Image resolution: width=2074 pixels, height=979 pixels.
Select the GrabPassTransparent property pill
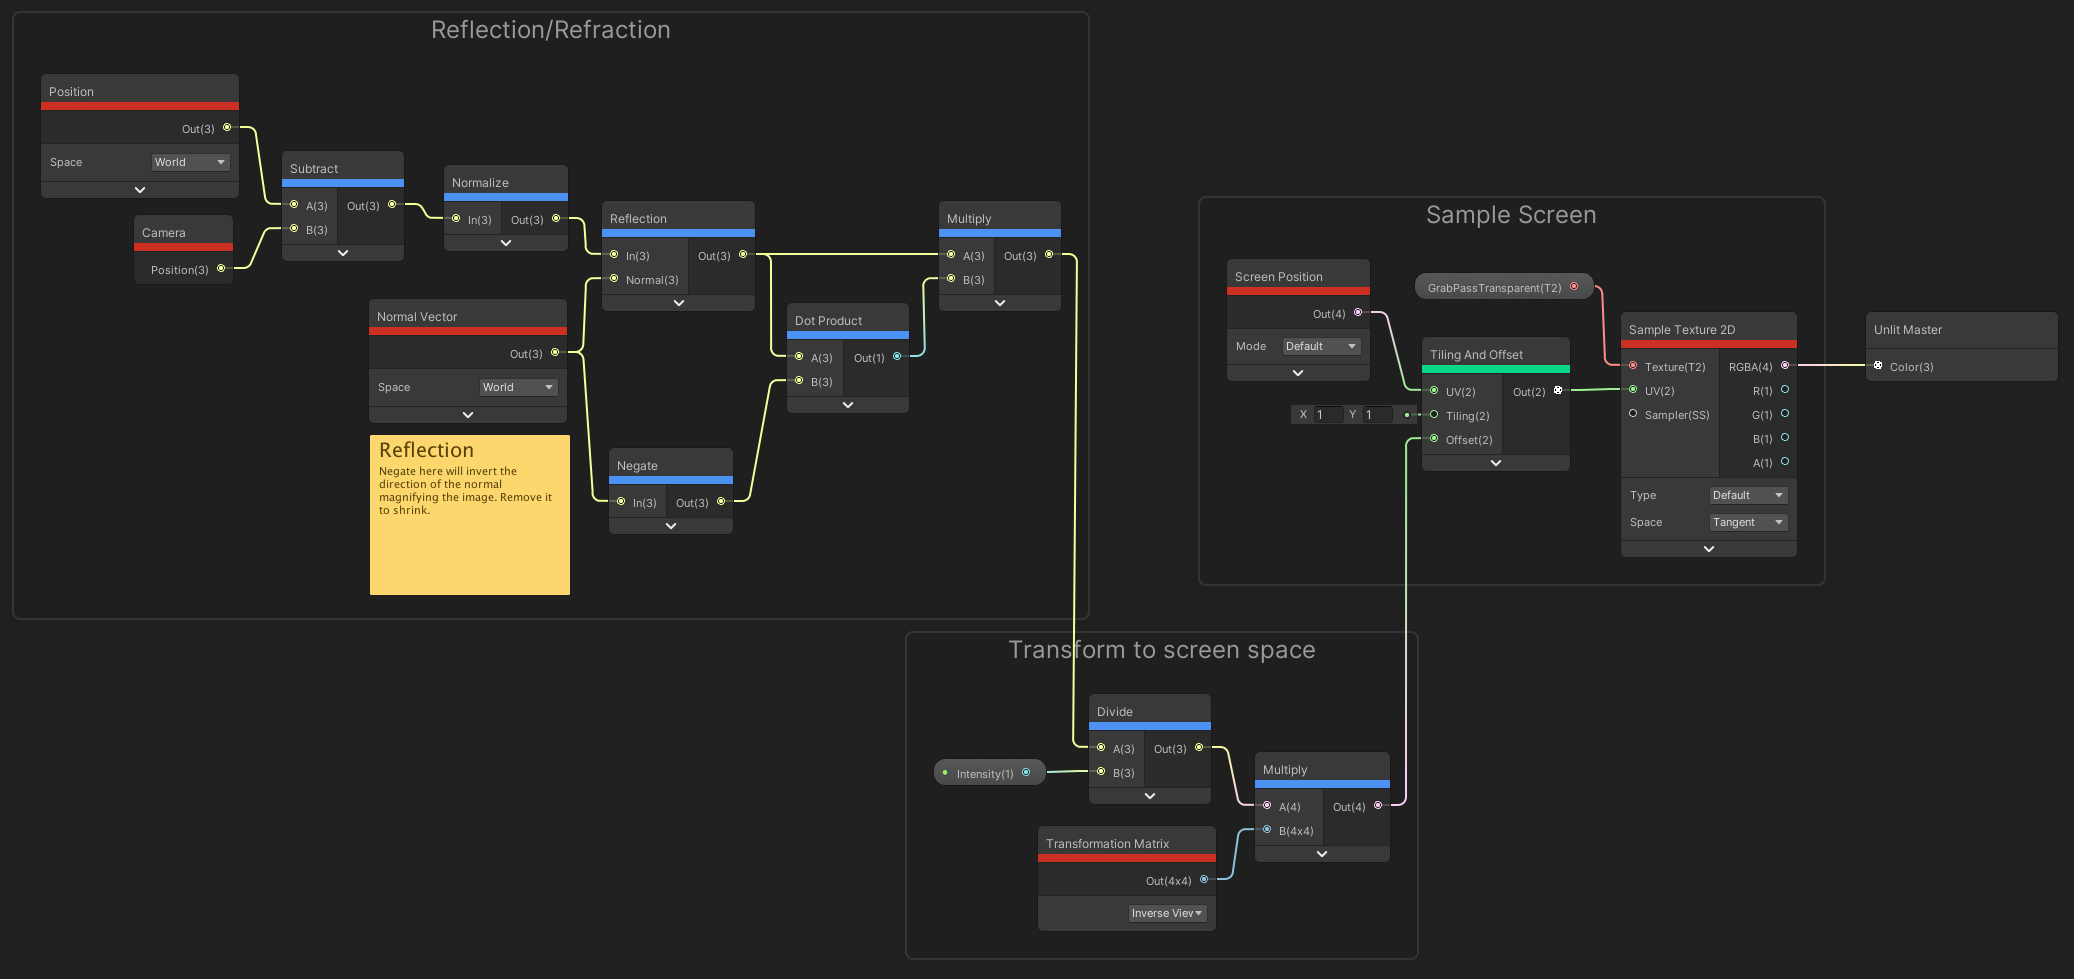click(1504, 287)
